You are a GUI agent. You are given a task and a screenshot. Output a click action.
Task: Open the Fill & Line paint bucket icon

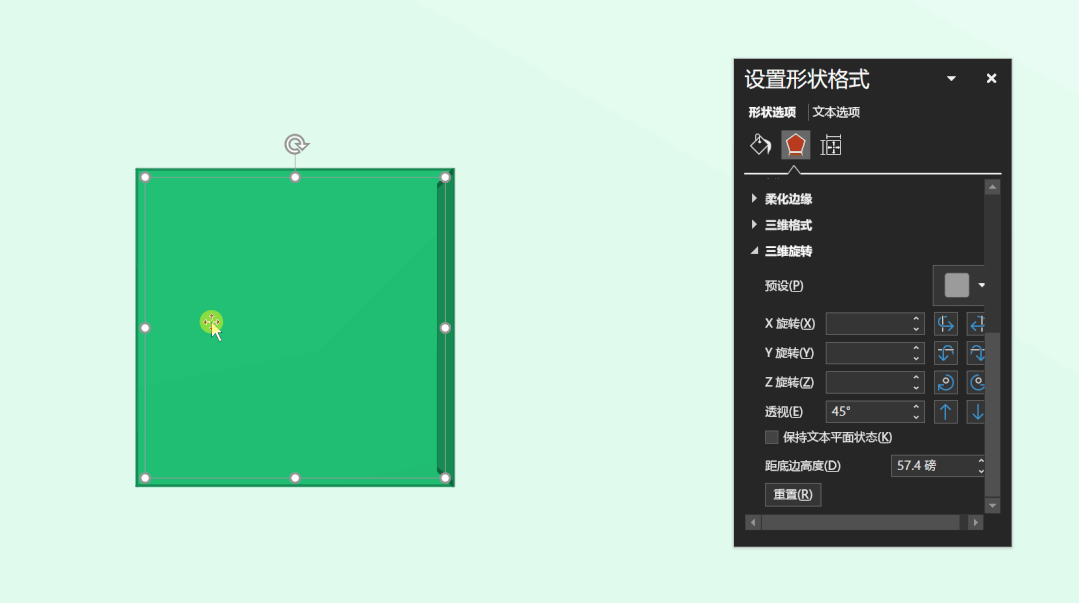click(x=760, y=145)
